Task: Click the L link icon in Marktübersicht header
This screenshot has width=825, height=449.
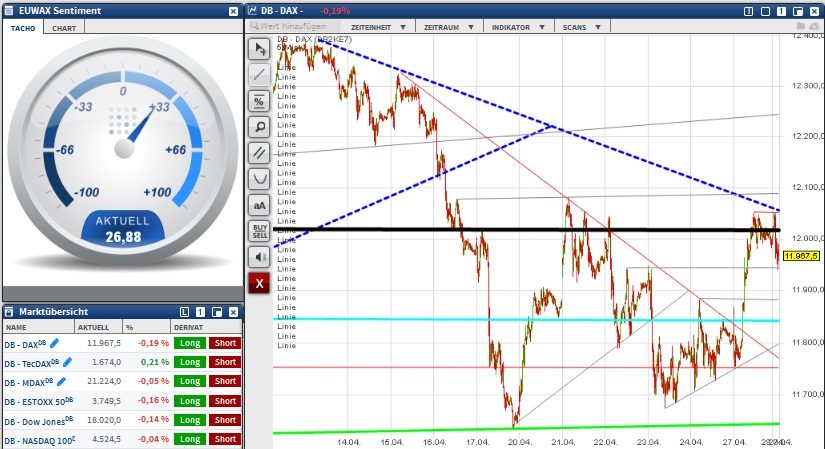Action: [184, 312]
